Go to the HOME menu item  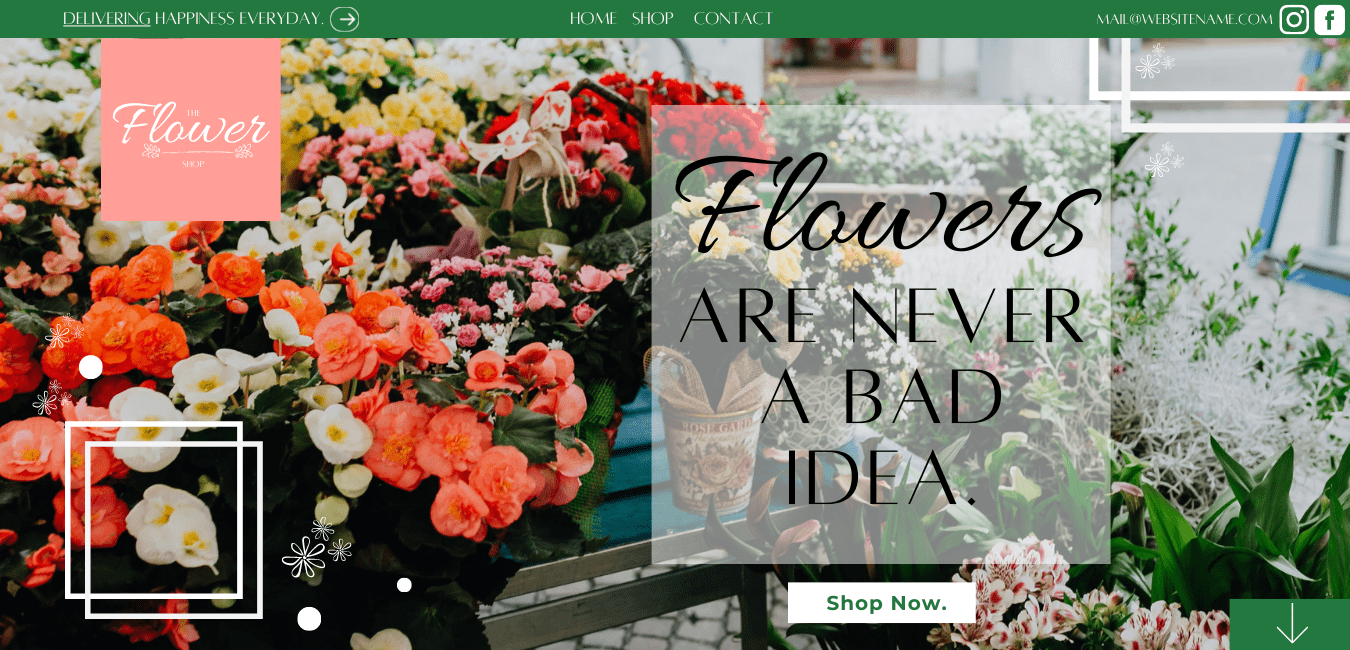pyautogui.click(x=593, y=19)
